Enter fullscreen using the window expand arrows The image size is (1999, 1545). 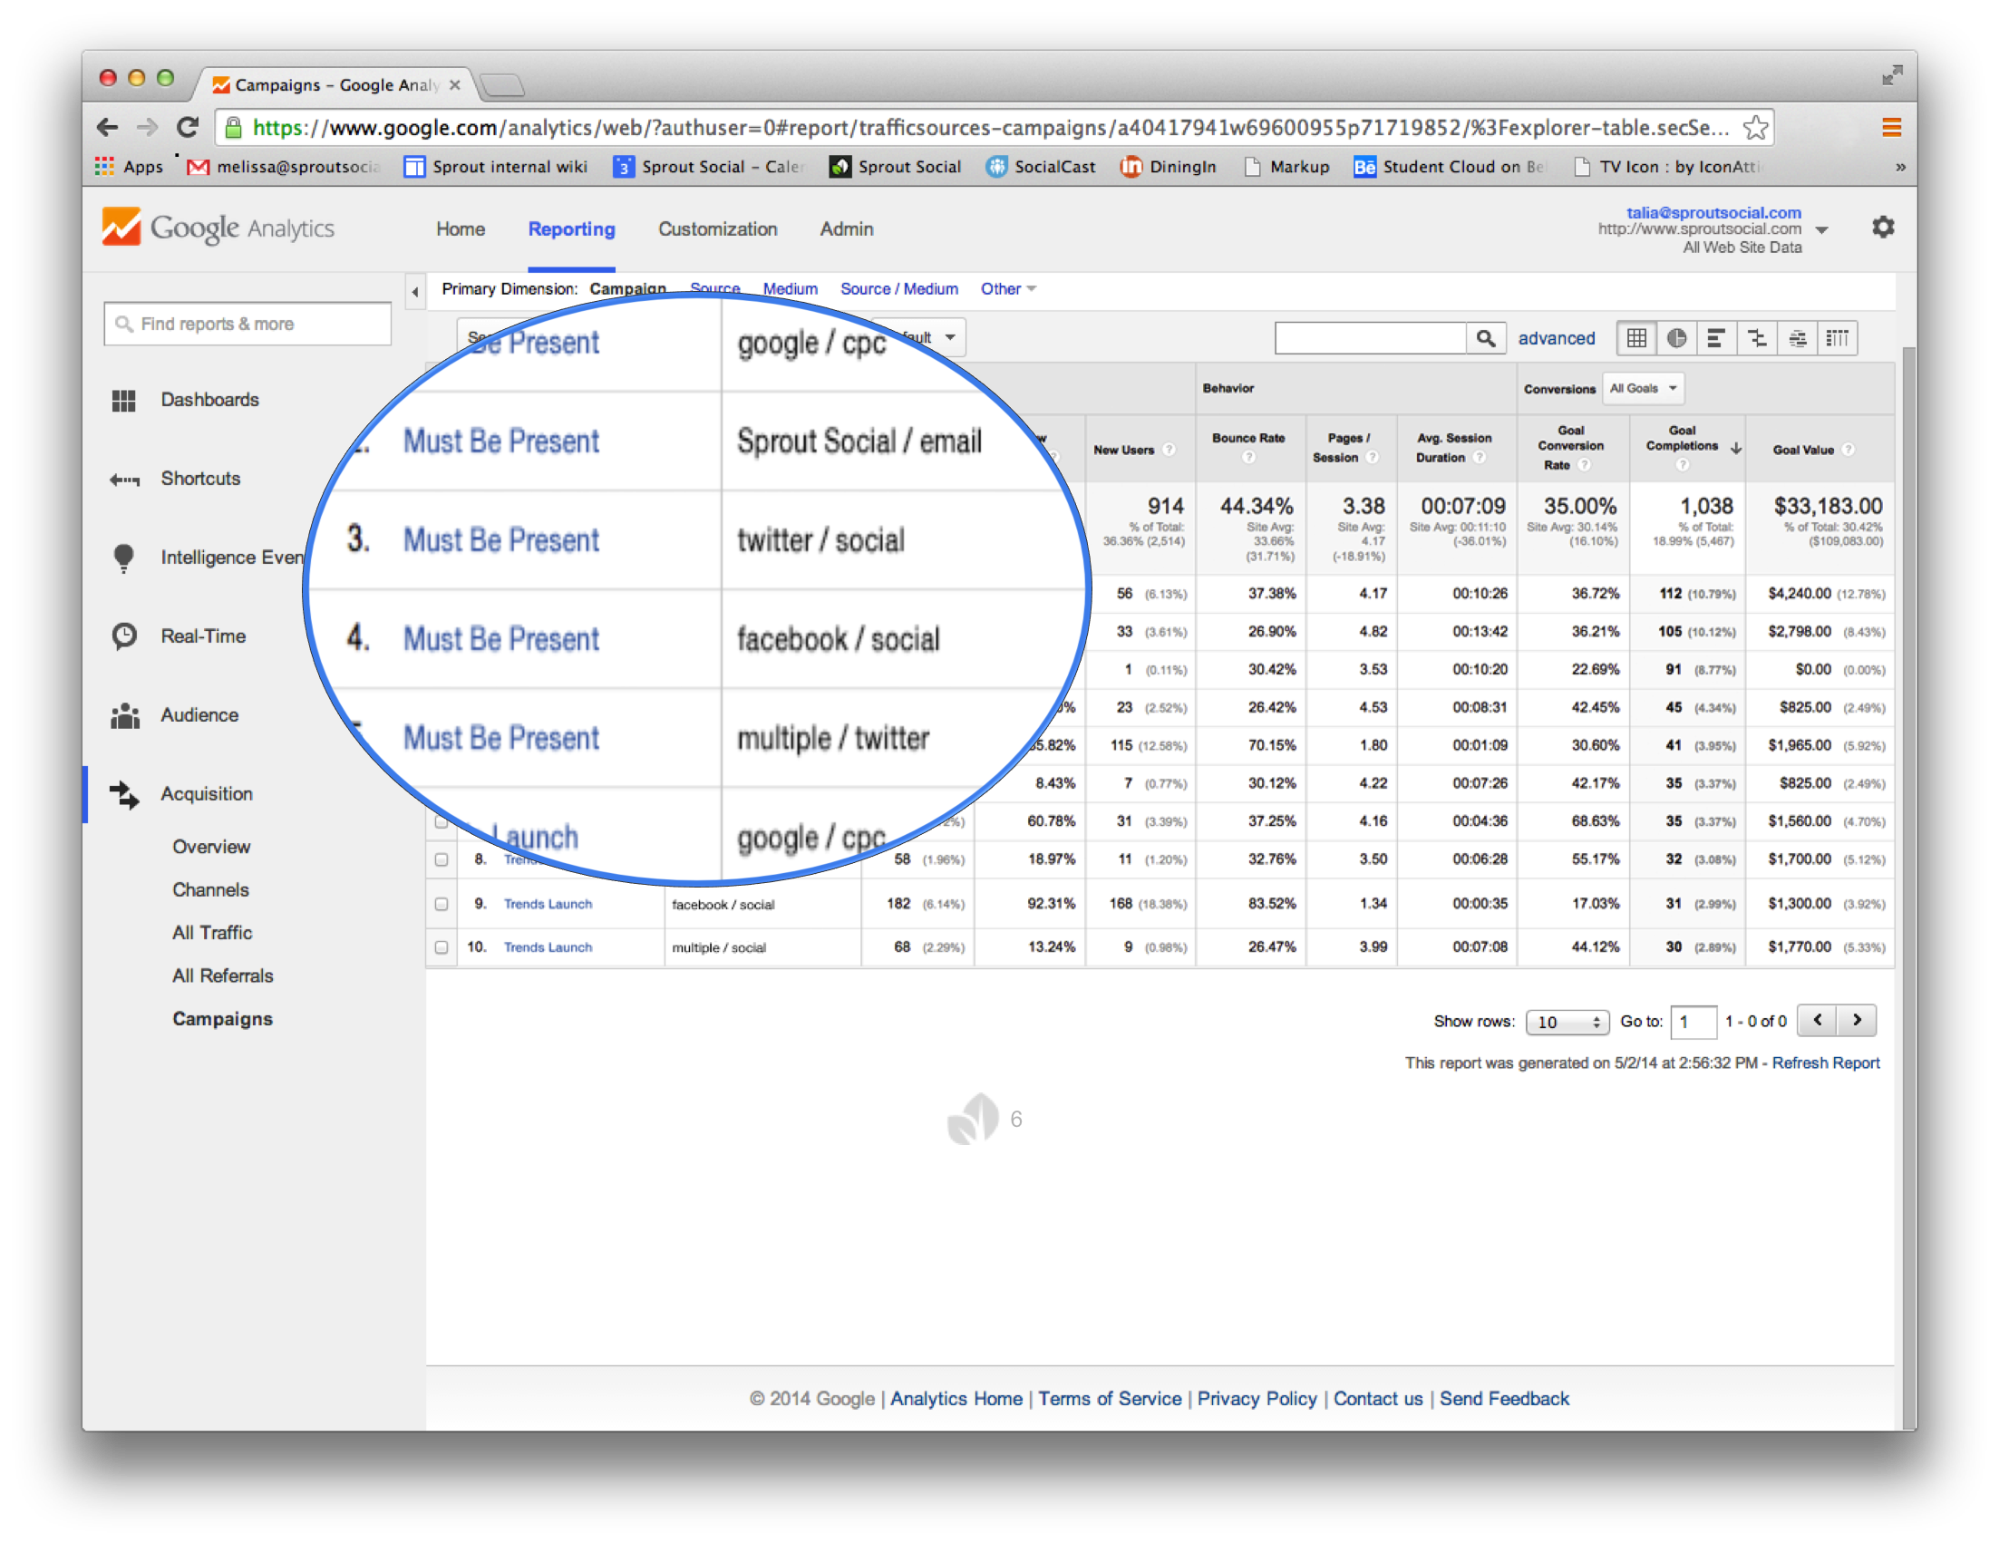coord(1891,74)
